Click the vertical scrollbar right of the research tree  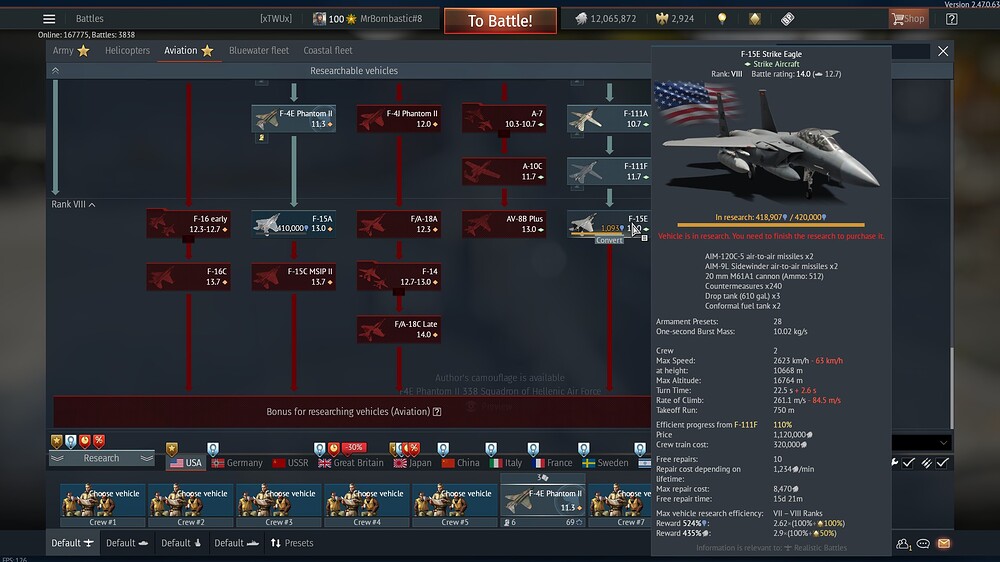[952, 388]
